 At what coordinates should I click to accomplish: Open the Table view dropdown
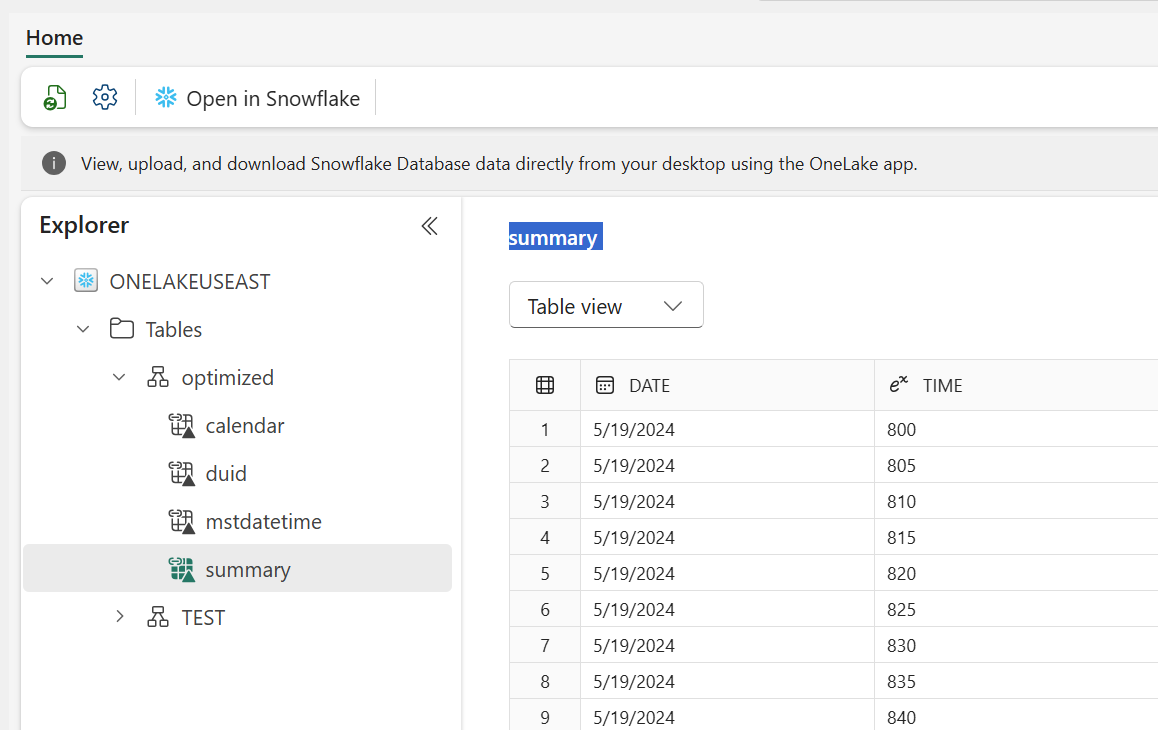coord(606,304)
